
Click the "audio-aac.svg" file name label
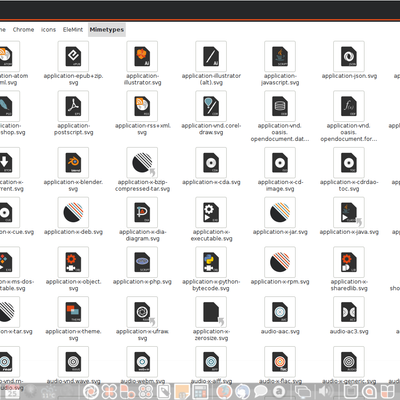[280, 332]
